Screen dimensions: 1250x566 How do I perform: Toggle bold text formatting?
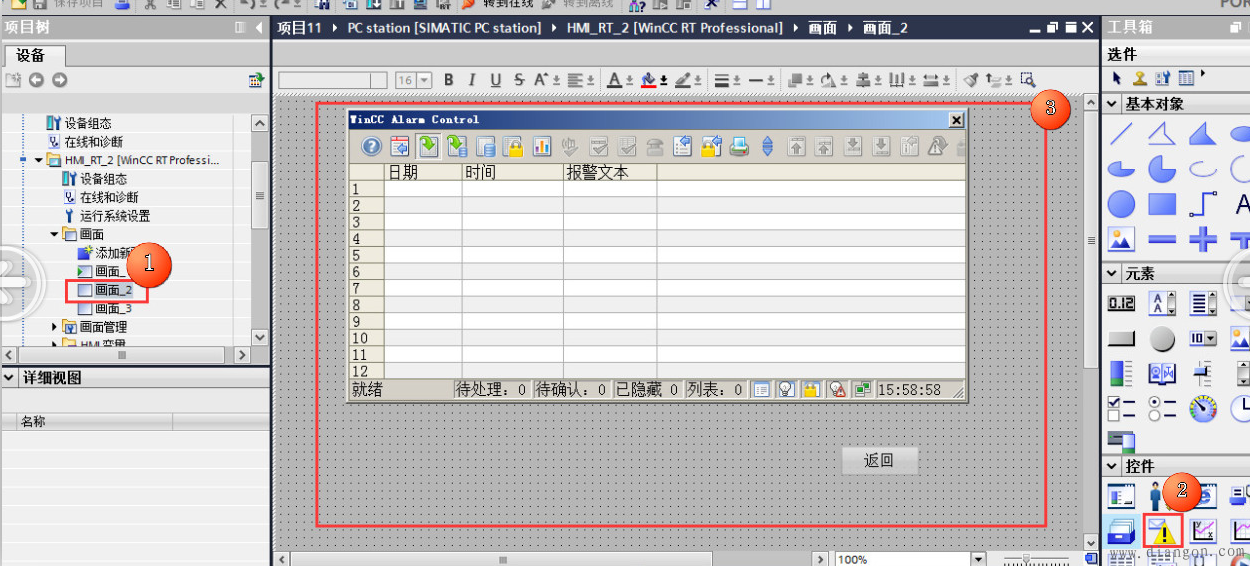click(x=449, y=80)
